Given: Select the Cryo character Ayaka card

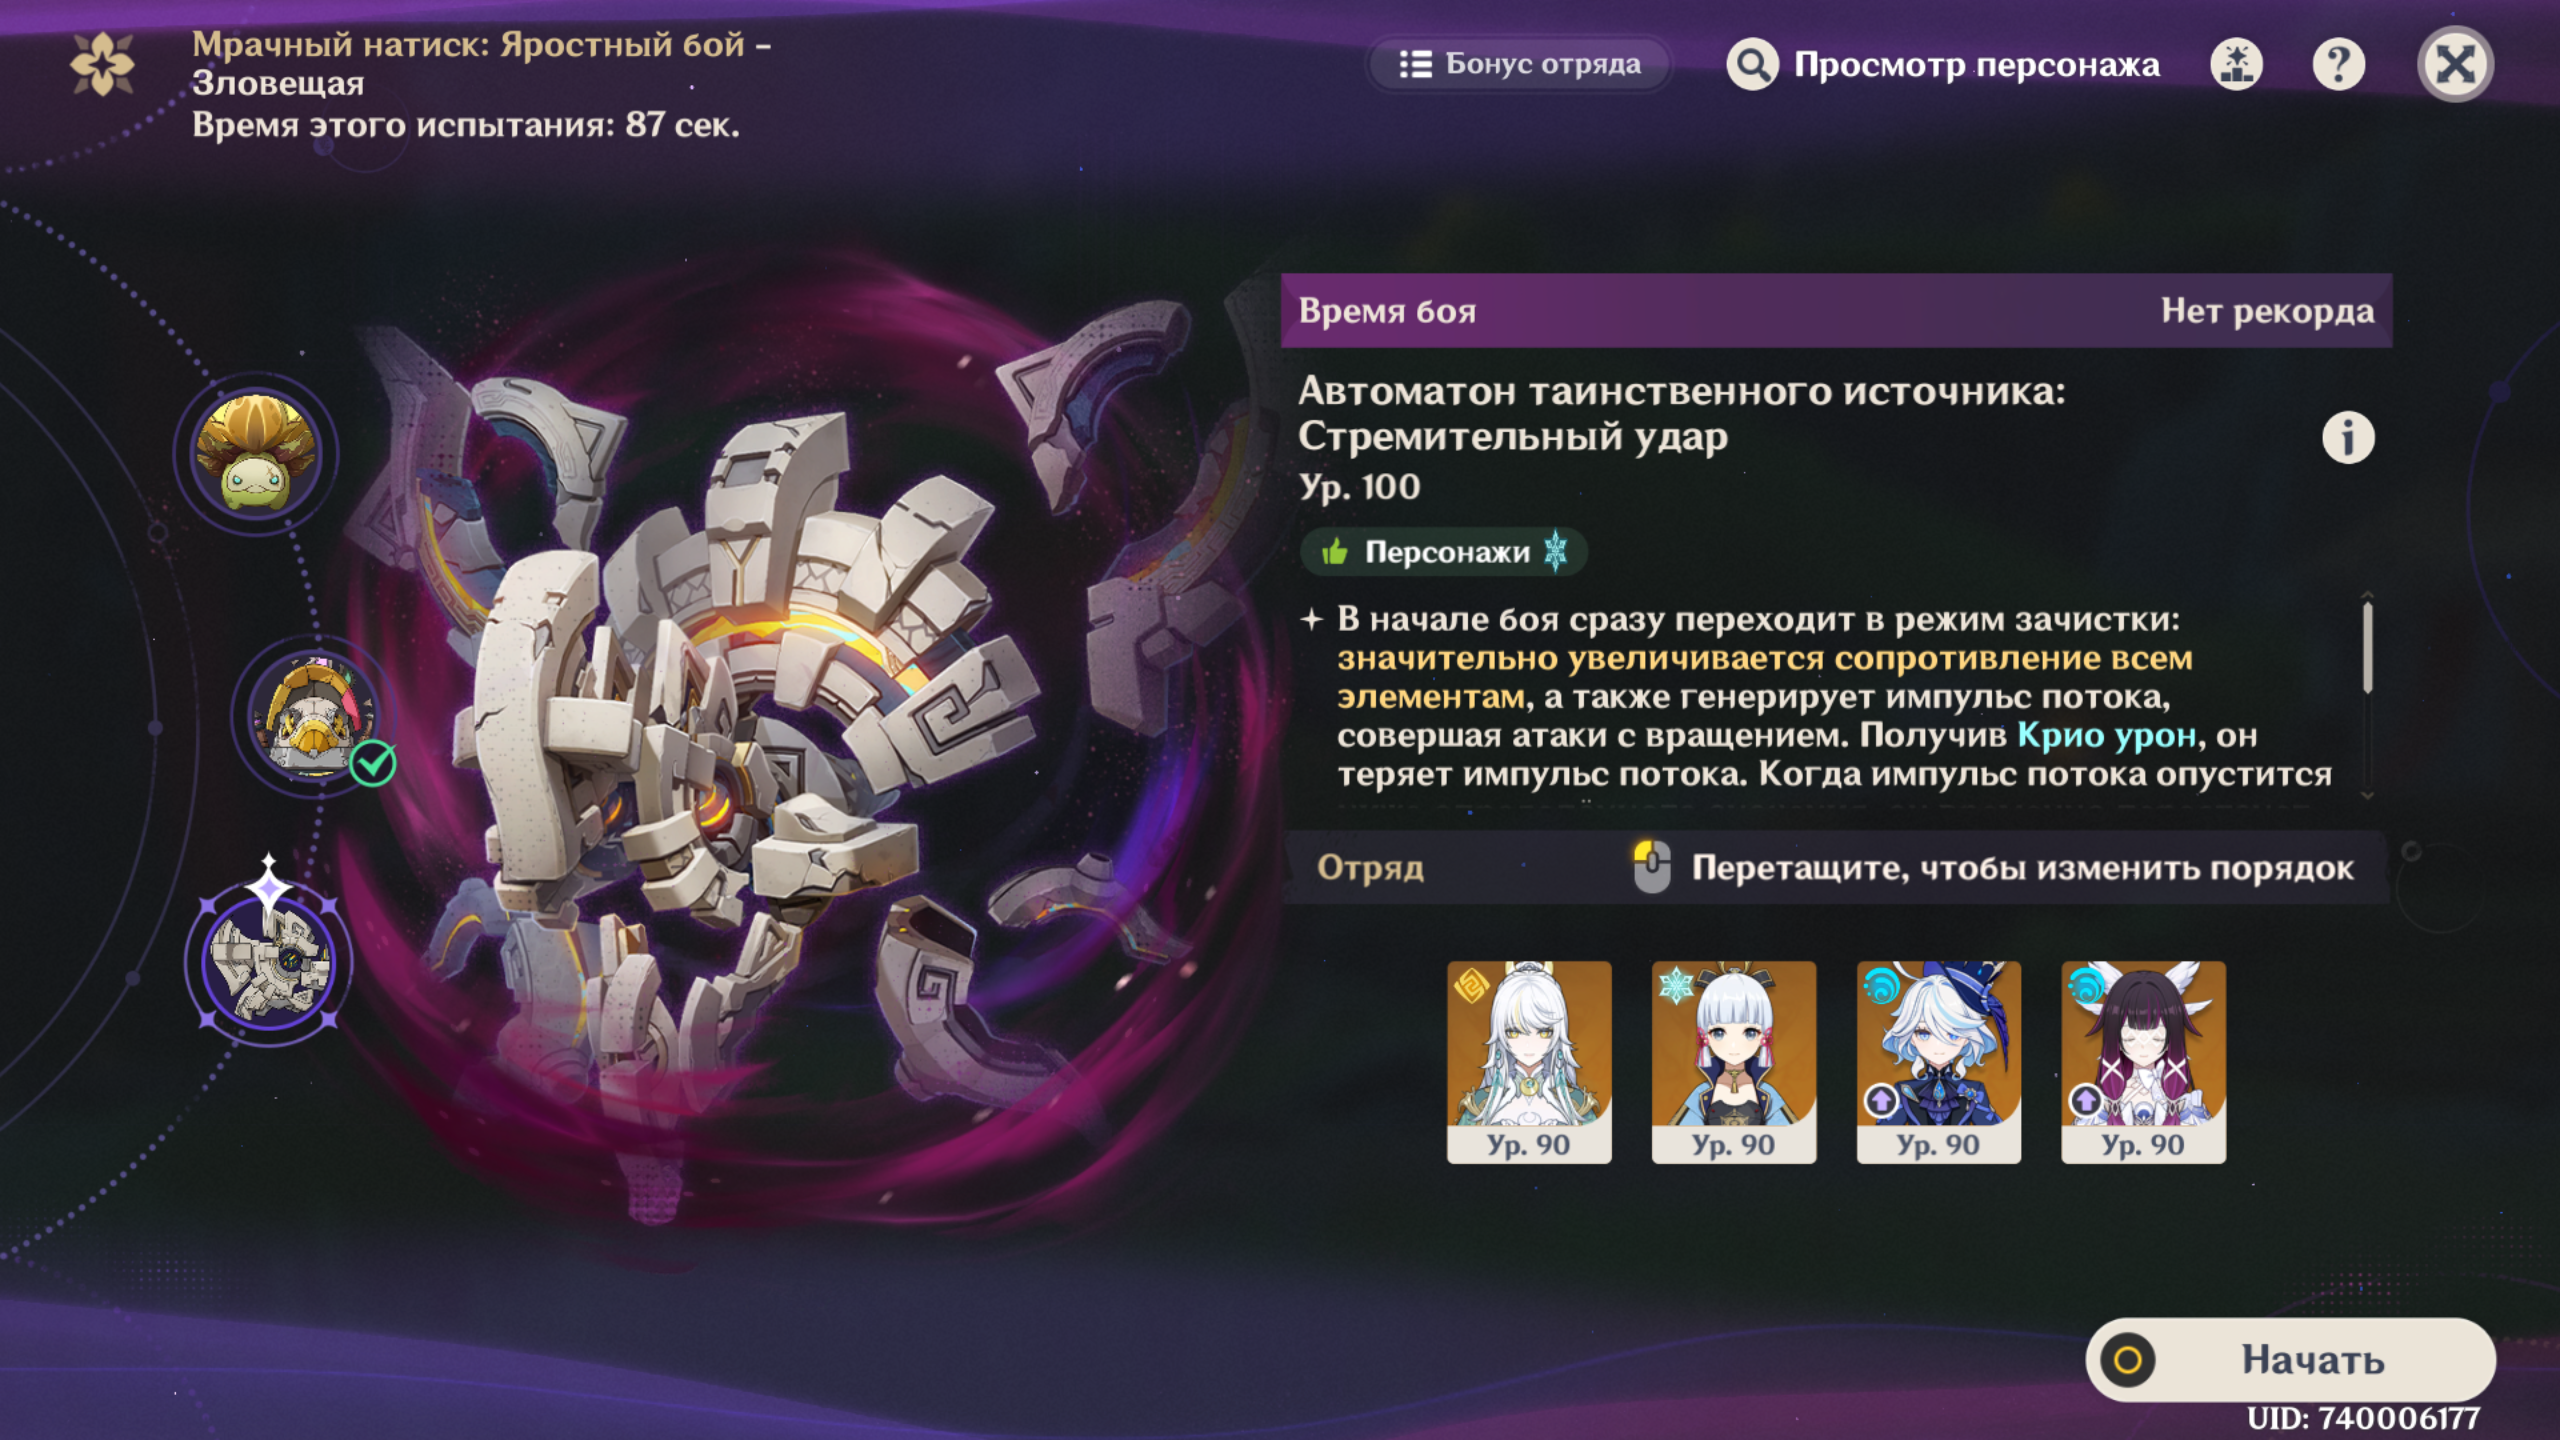Looking at the screenshot, I should point(1734,1062).
